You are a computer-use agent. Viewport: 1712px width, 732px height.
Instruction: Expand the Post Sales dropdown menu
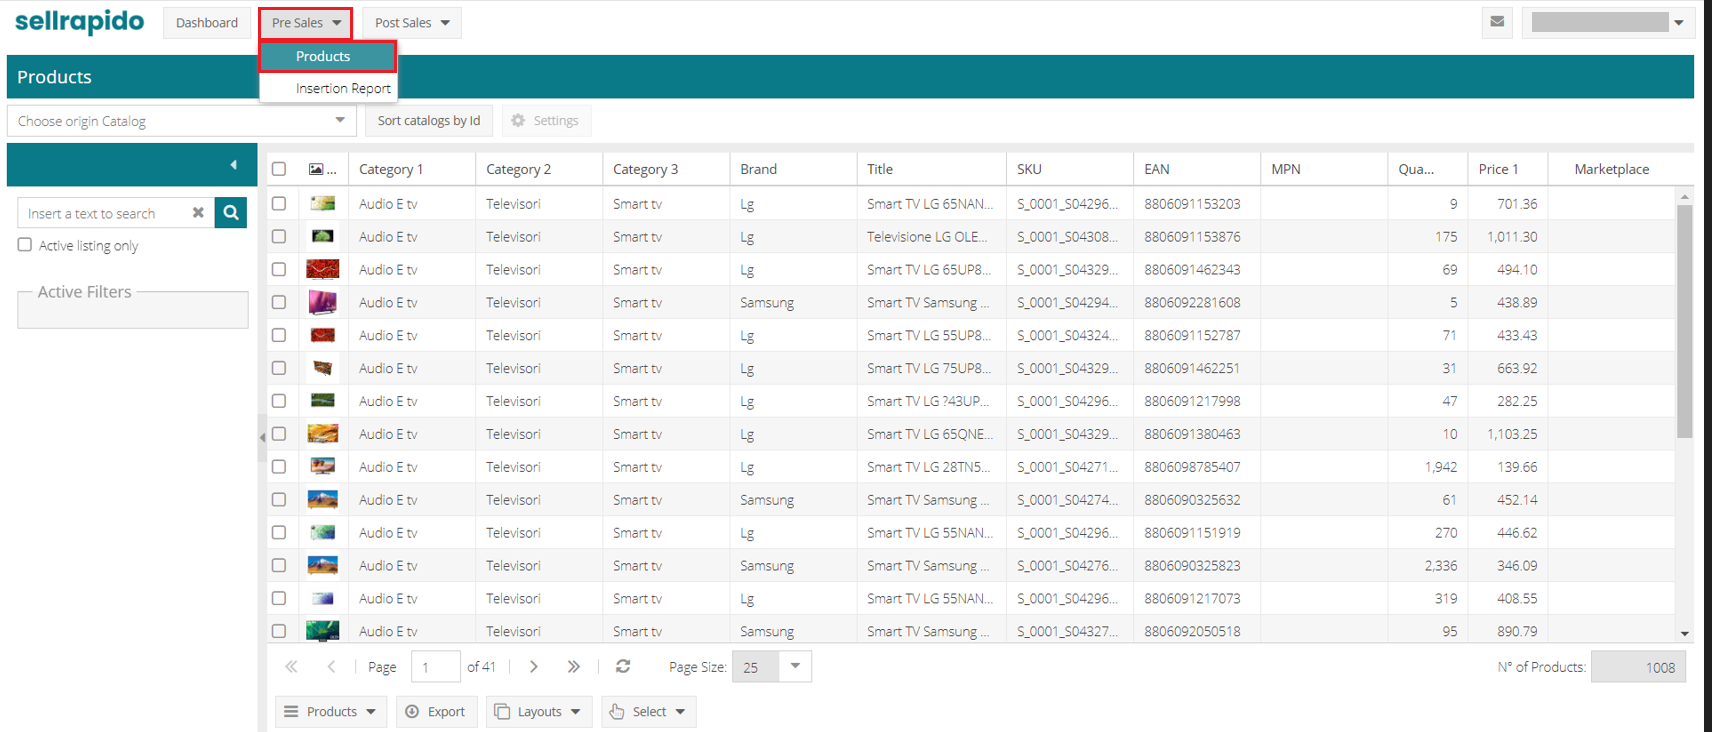click(412, 23)
